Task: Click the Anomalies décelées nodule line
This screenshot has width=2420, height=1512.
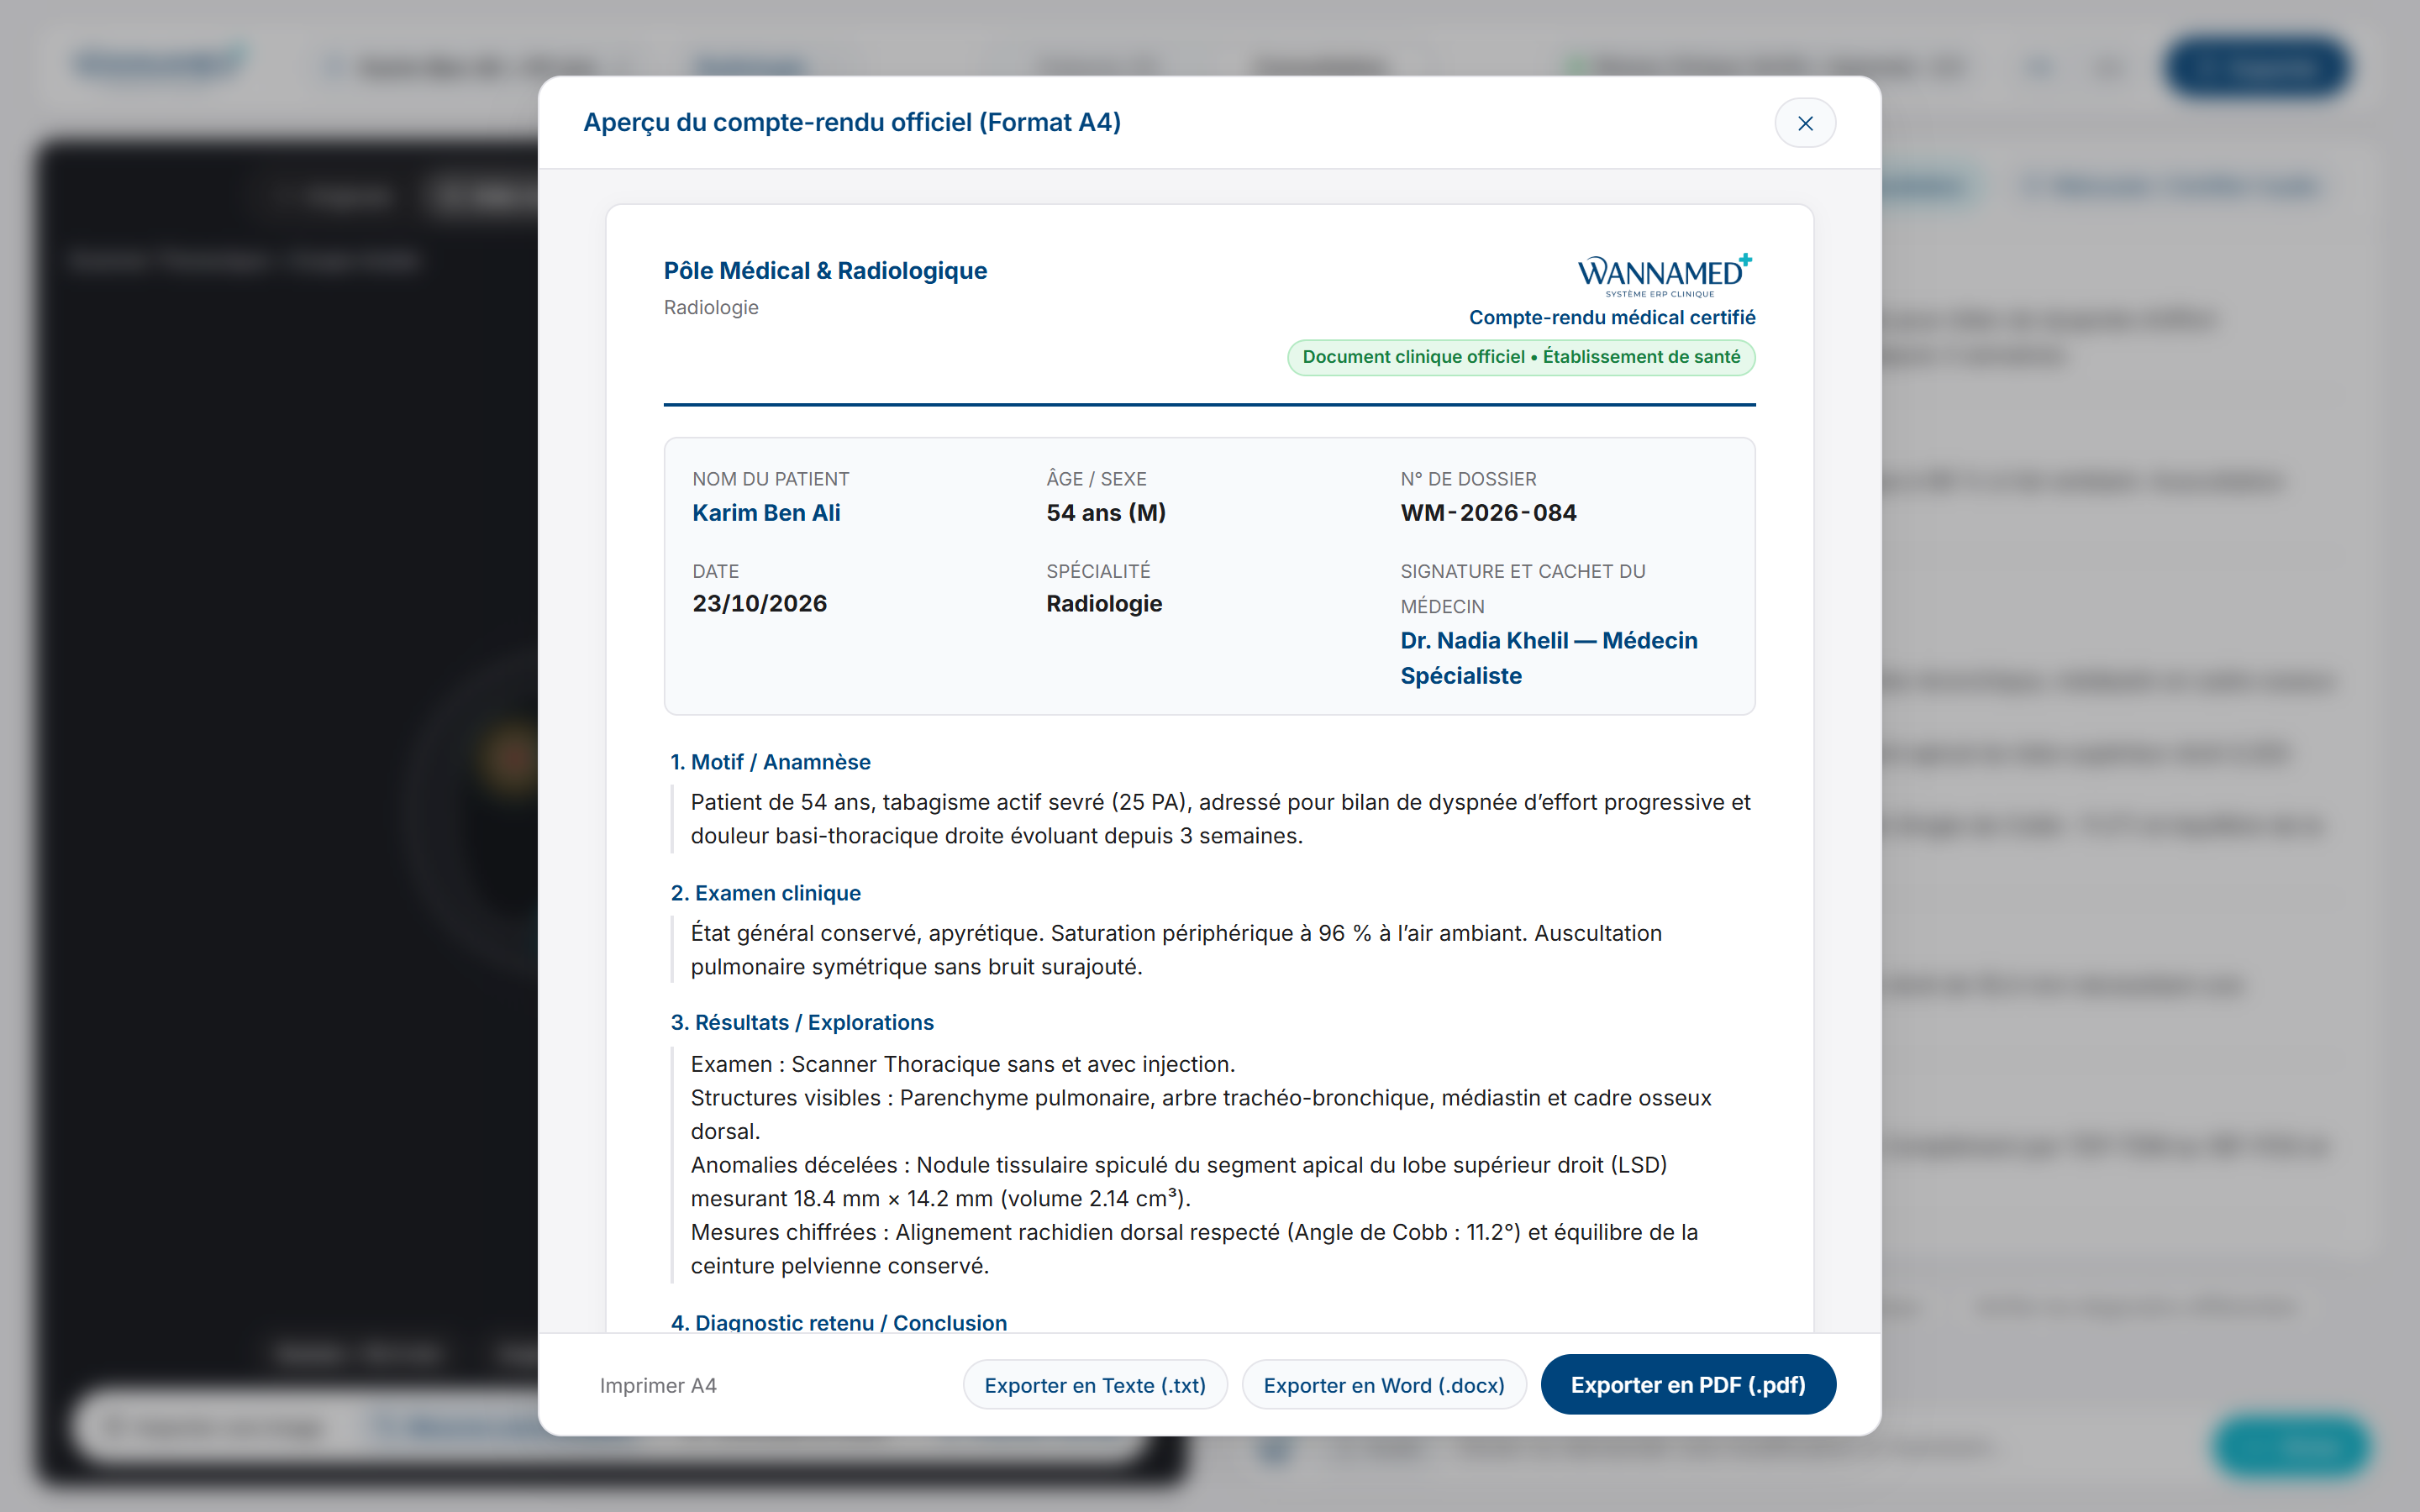Action: coord(1178,1182)
